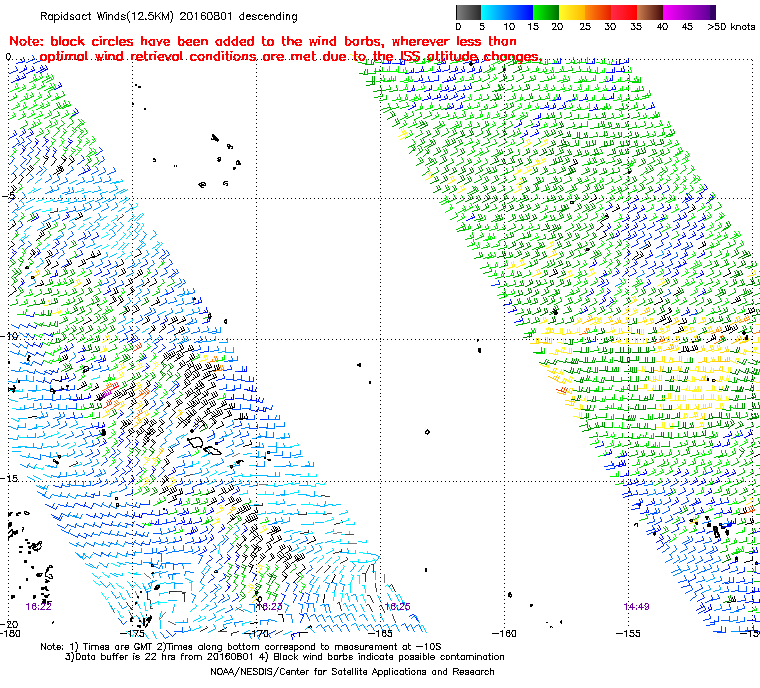Click the -175 longitude axis label
Viewport: 760px width, 688px height.
pos(132,633)
